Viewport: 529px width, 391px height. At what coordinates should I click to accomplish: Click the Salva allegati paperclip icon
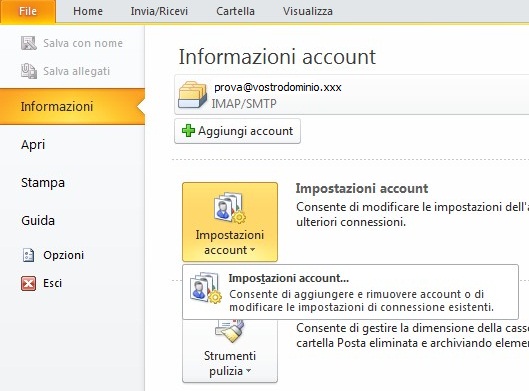point(29,71)
